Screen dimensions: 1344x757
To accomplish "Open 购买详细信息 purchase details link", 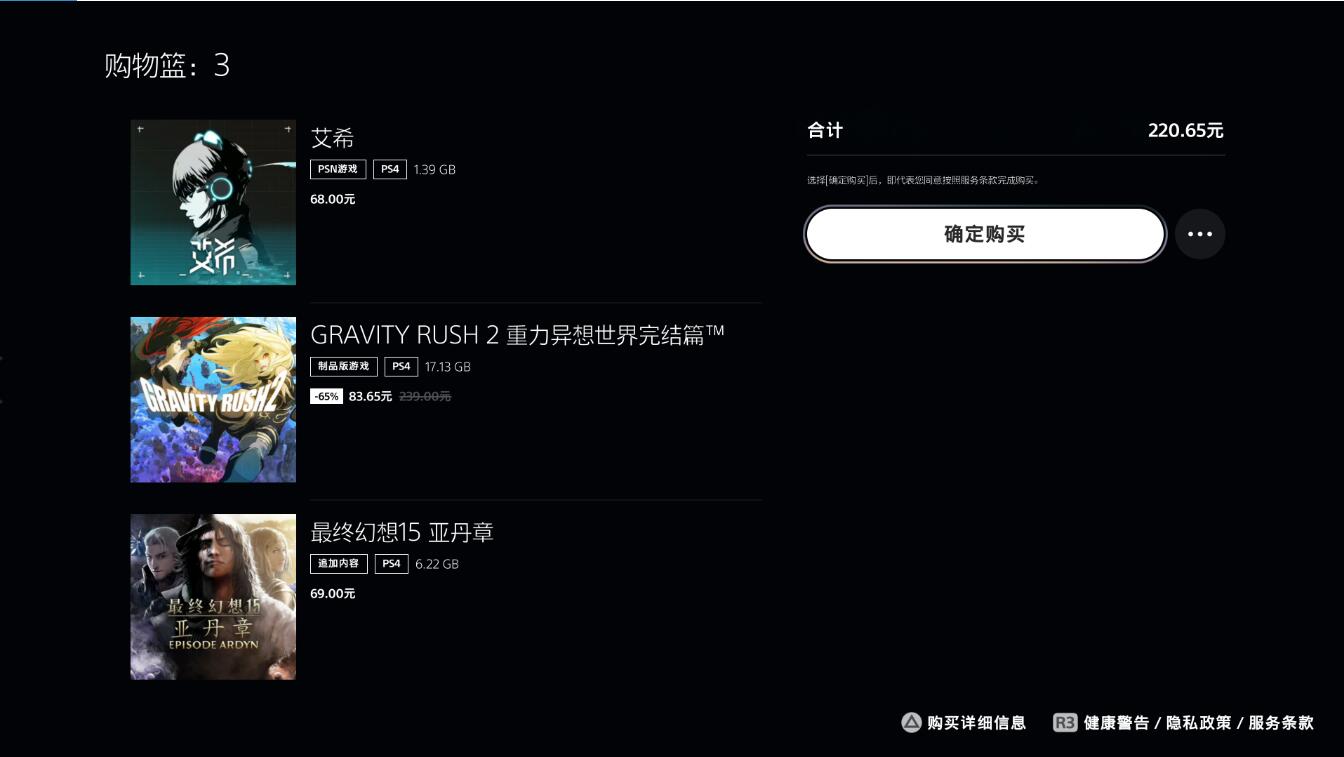I will pyautogui.click(x=976, y=722).
